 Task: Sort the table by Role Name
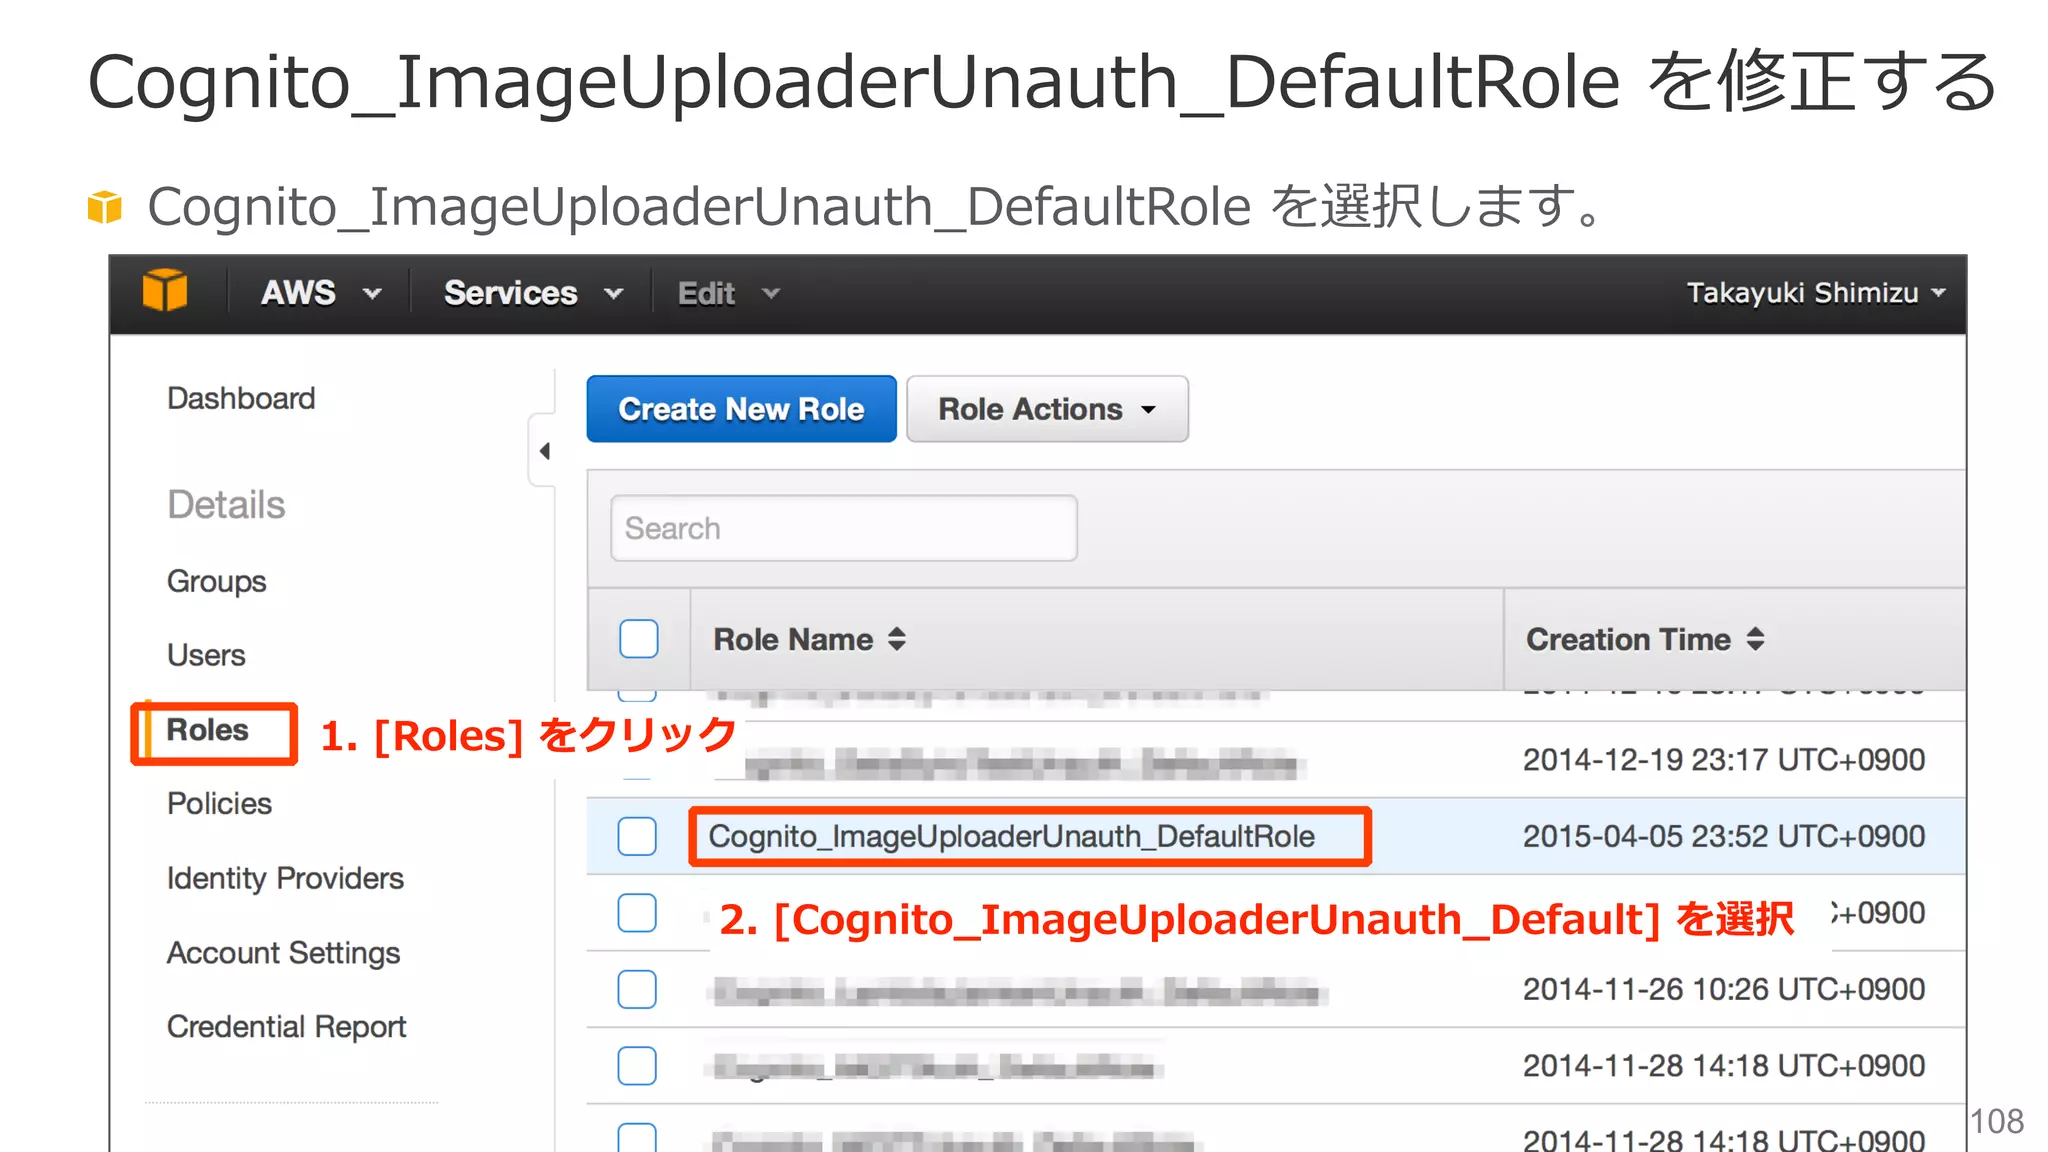(809, 639)
